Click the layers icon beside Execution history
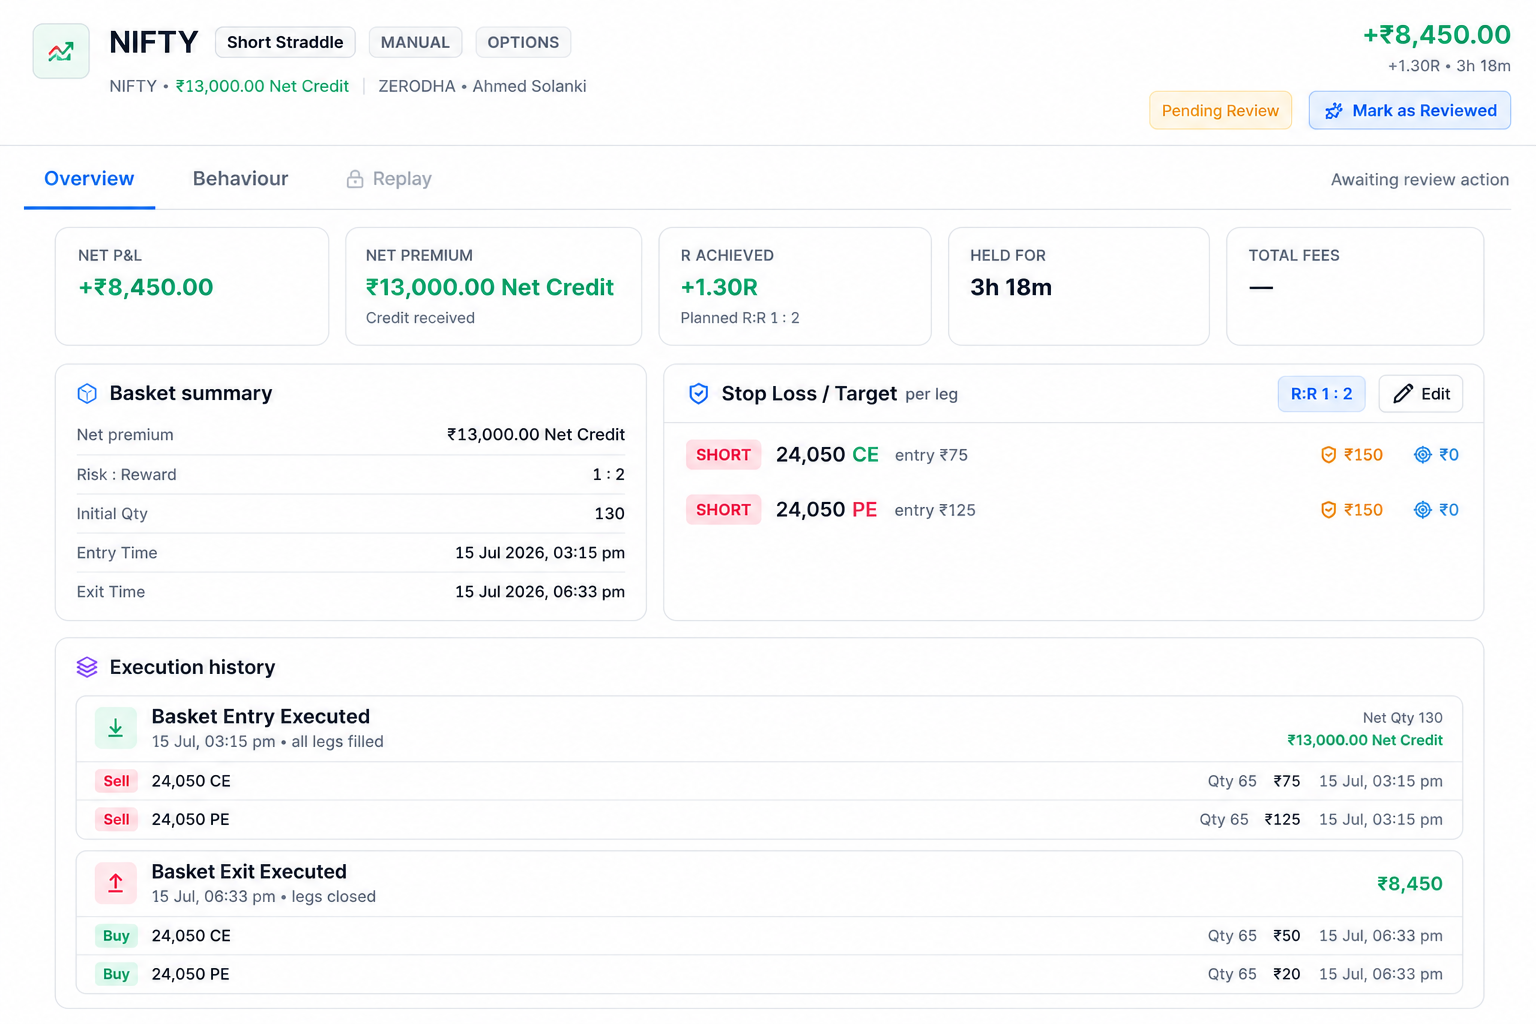The width and height of the screenshot is (1536, 1024). (x=87, y=667)
